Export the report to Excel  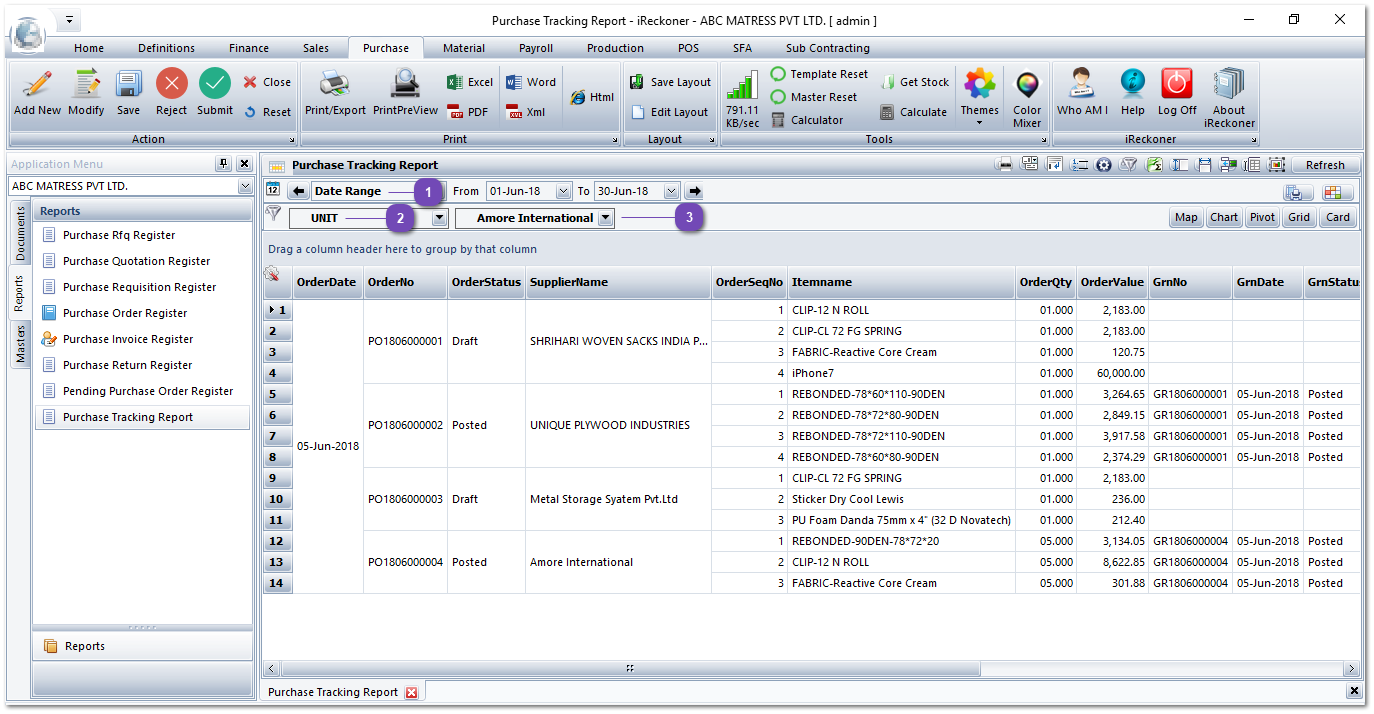468,83
